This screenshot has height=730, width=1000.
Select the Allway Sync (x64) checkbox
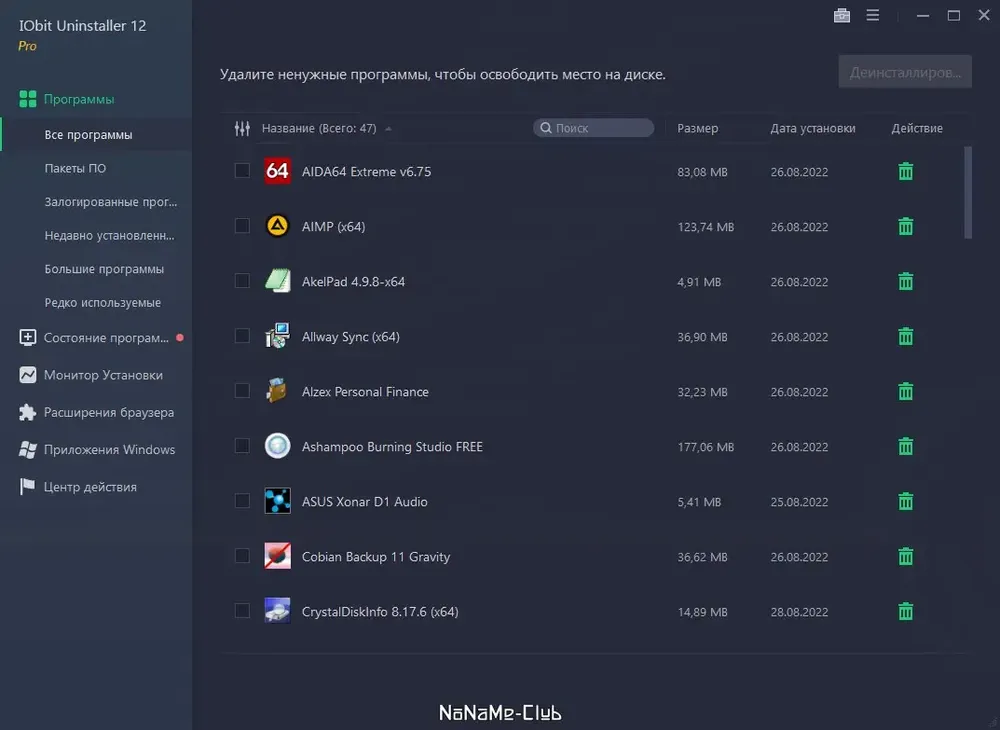click(242, 335)
